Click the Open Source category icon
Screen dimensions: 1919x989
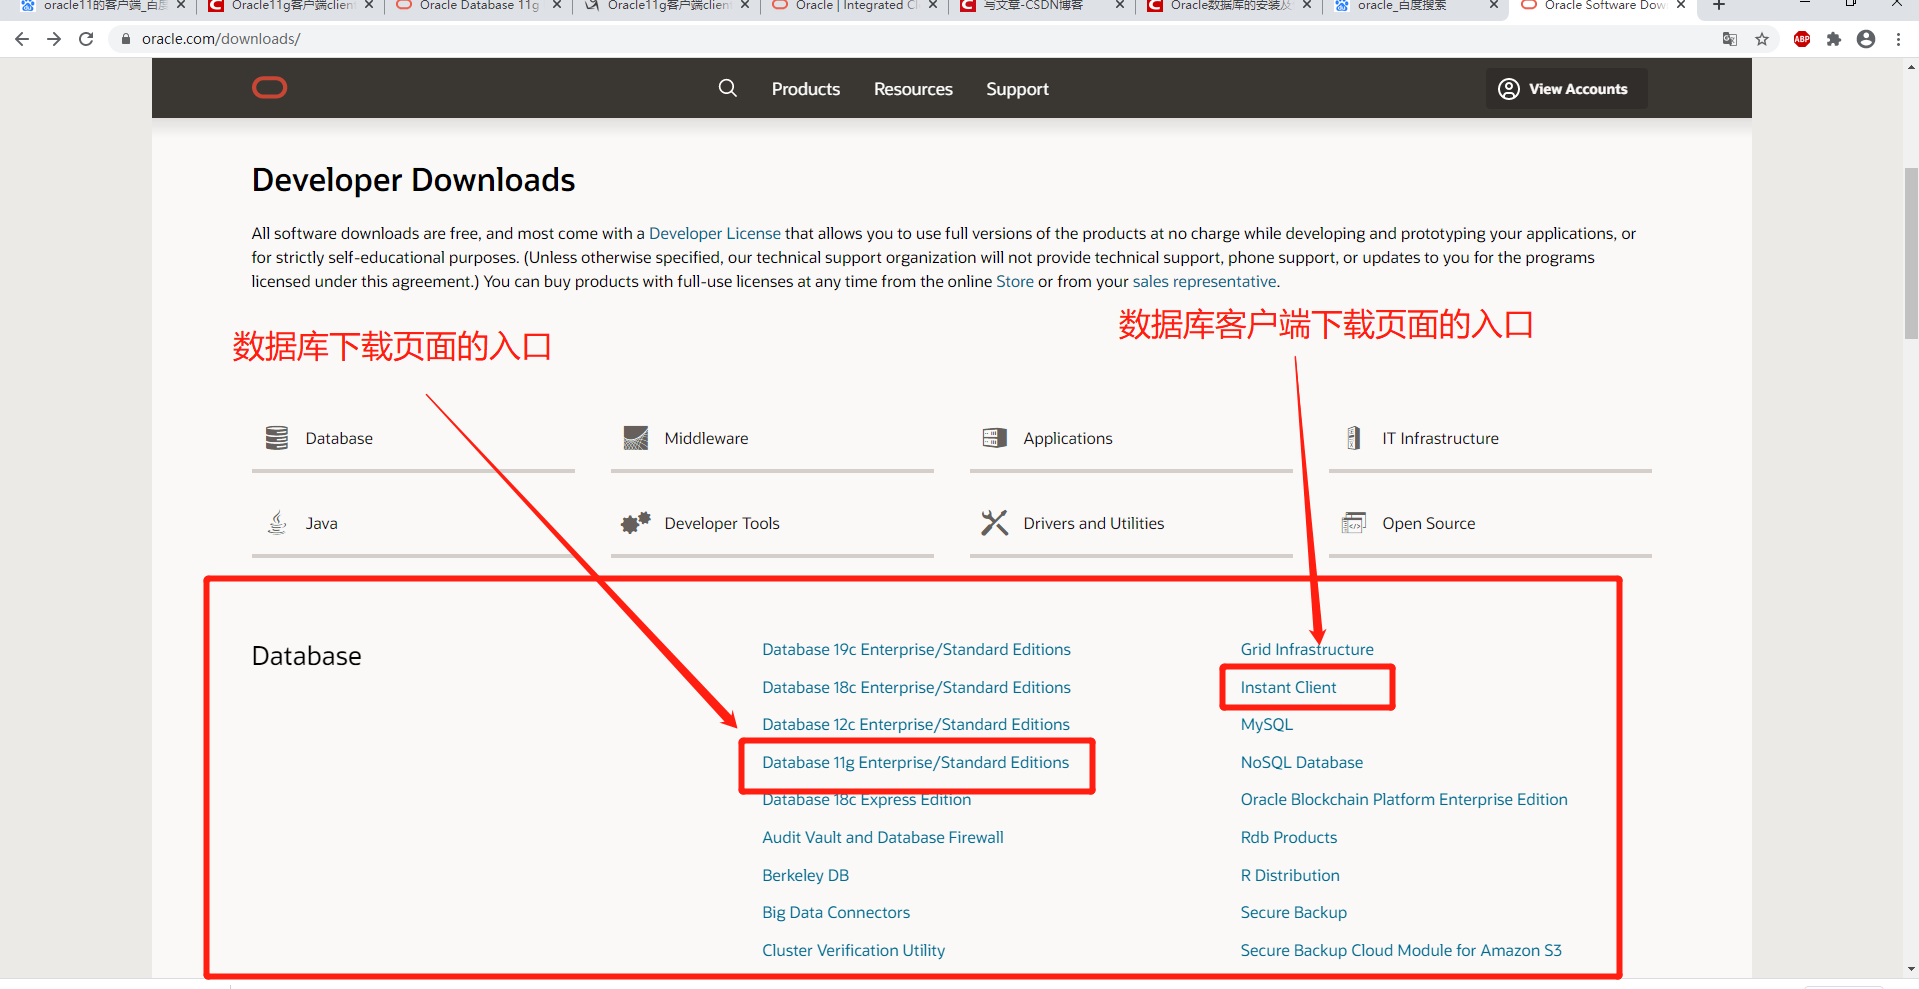1354,523
